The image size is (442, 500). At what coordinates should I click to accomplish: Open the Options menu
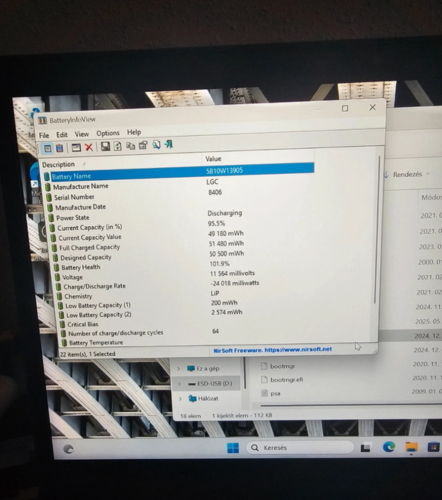pyautogui.click(x=108, y=133)
